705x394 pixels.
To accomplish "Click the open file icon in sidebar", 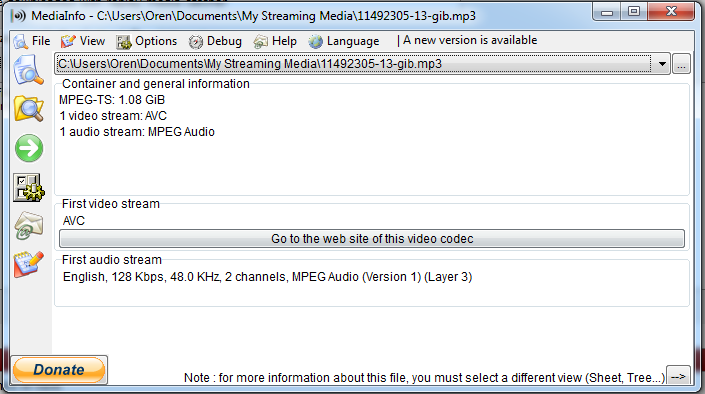I will point(28,70).
